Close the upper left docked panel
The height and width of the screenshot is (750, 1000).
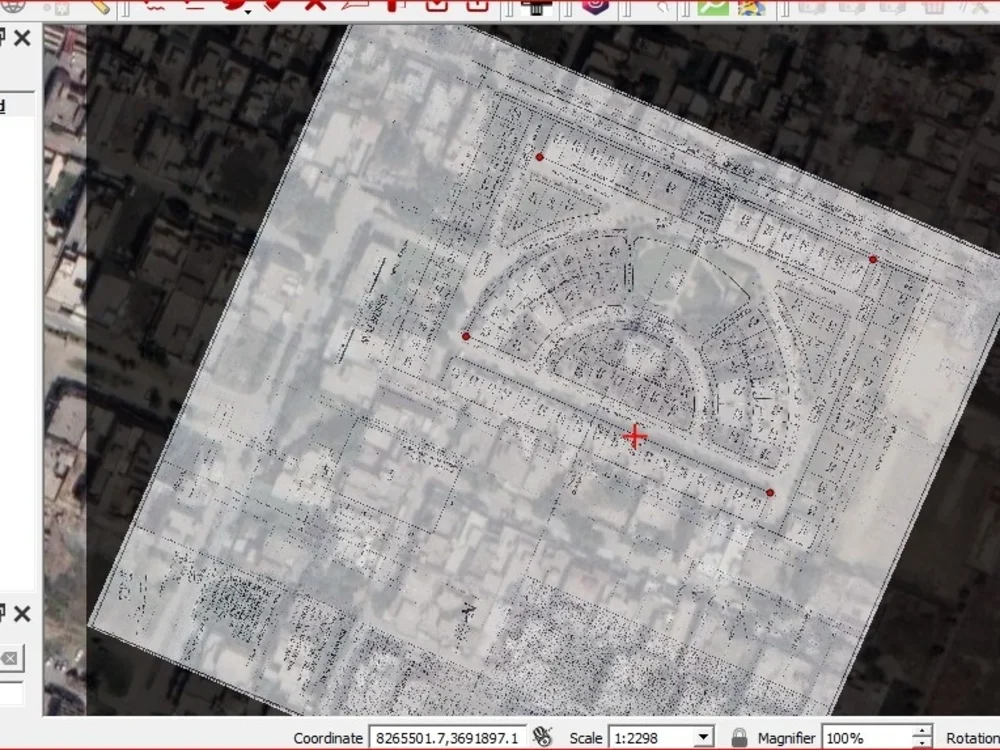tap(22, 38)
